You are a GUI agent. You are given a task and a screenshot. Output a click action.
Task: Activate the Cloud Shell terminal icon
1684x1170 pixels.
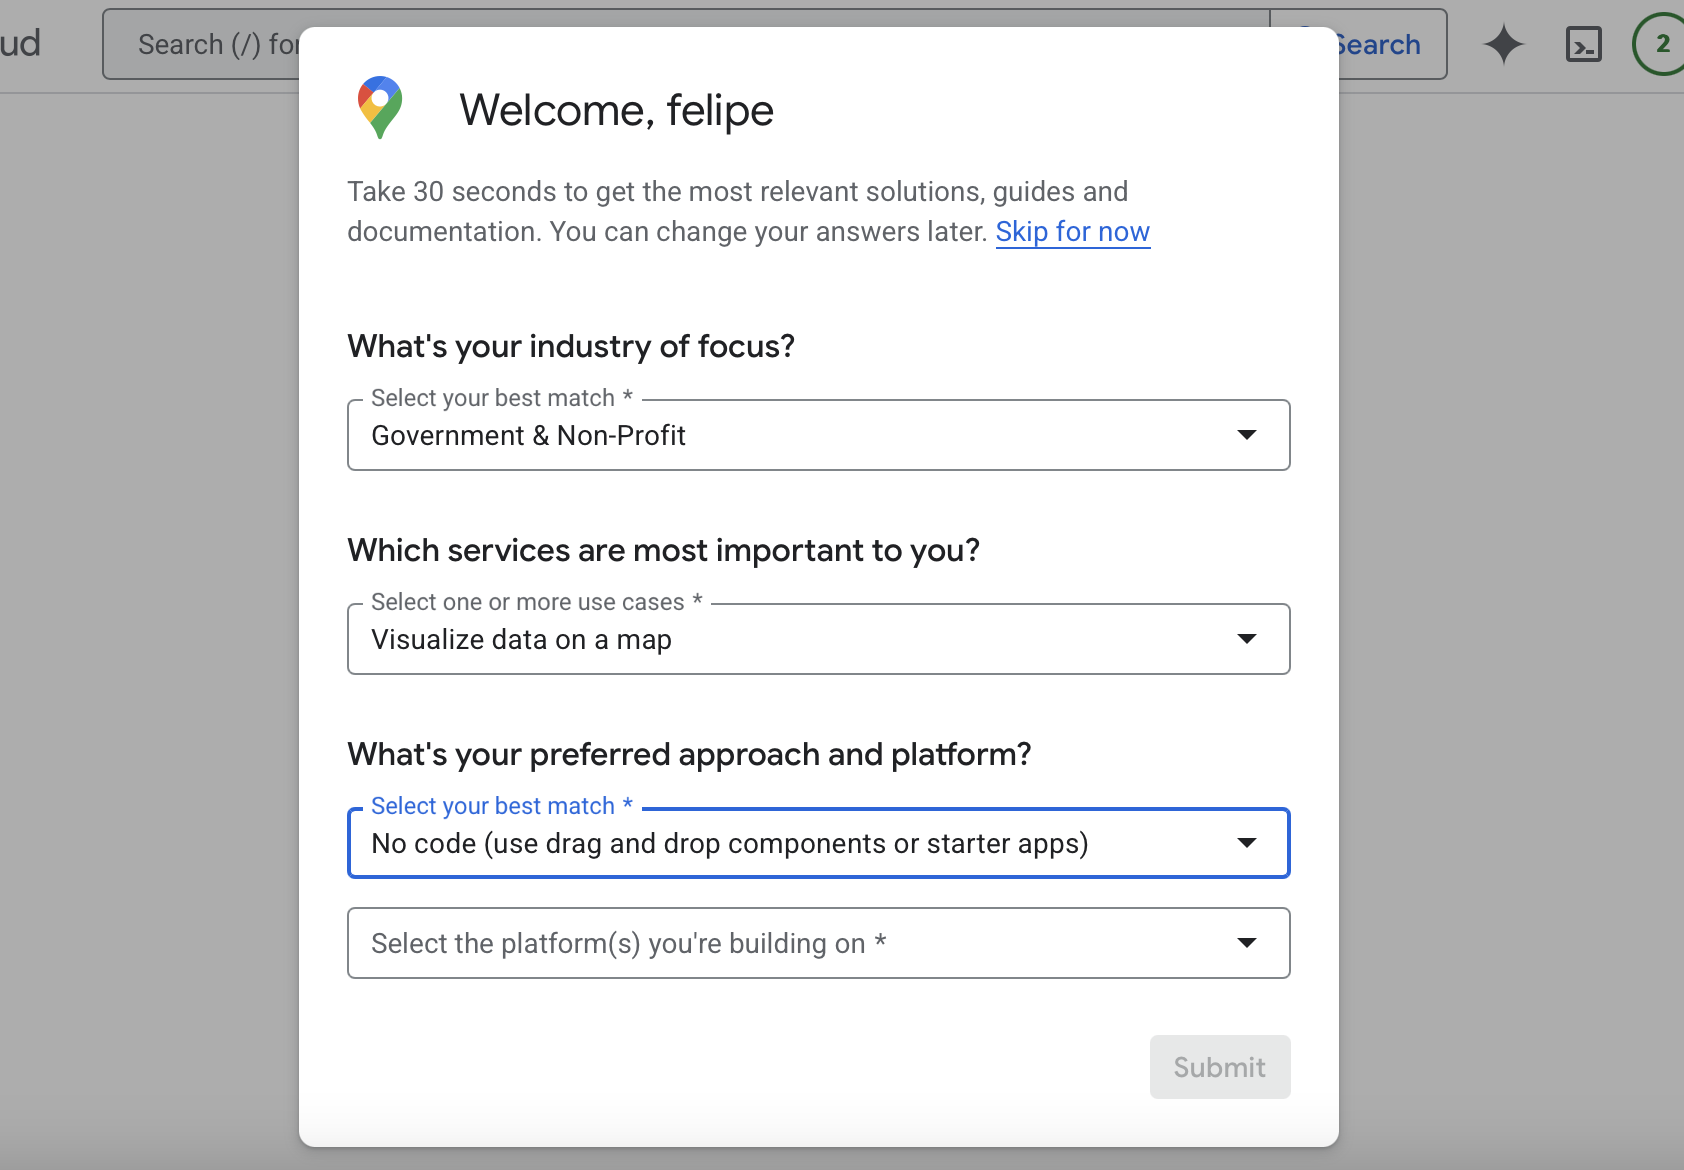pos(1583,45)
